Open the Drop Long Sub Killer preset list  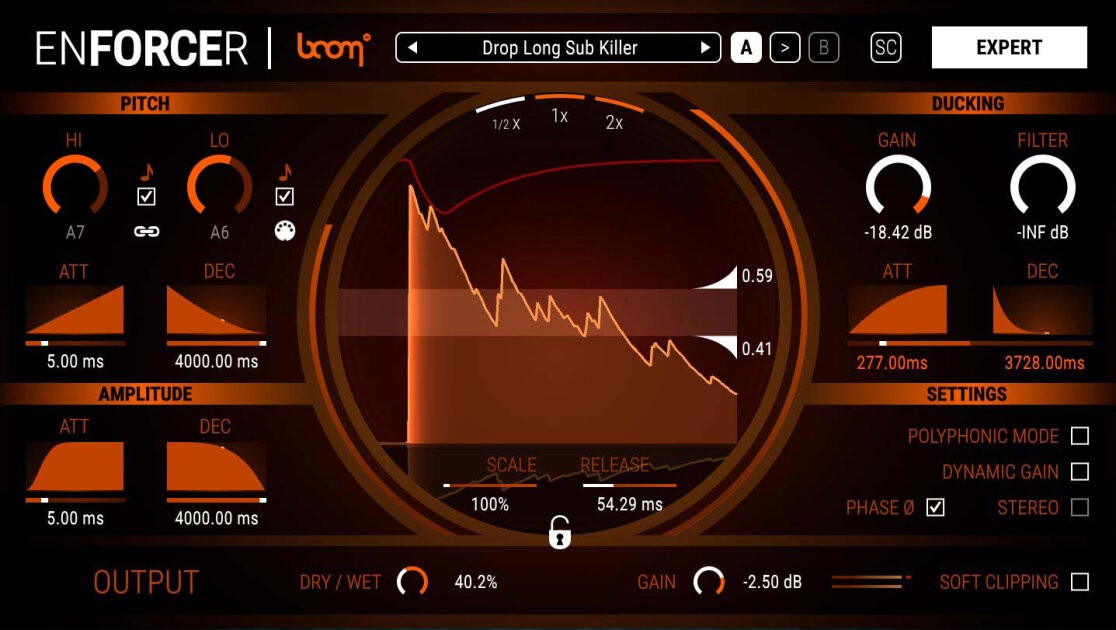(559, 48)
